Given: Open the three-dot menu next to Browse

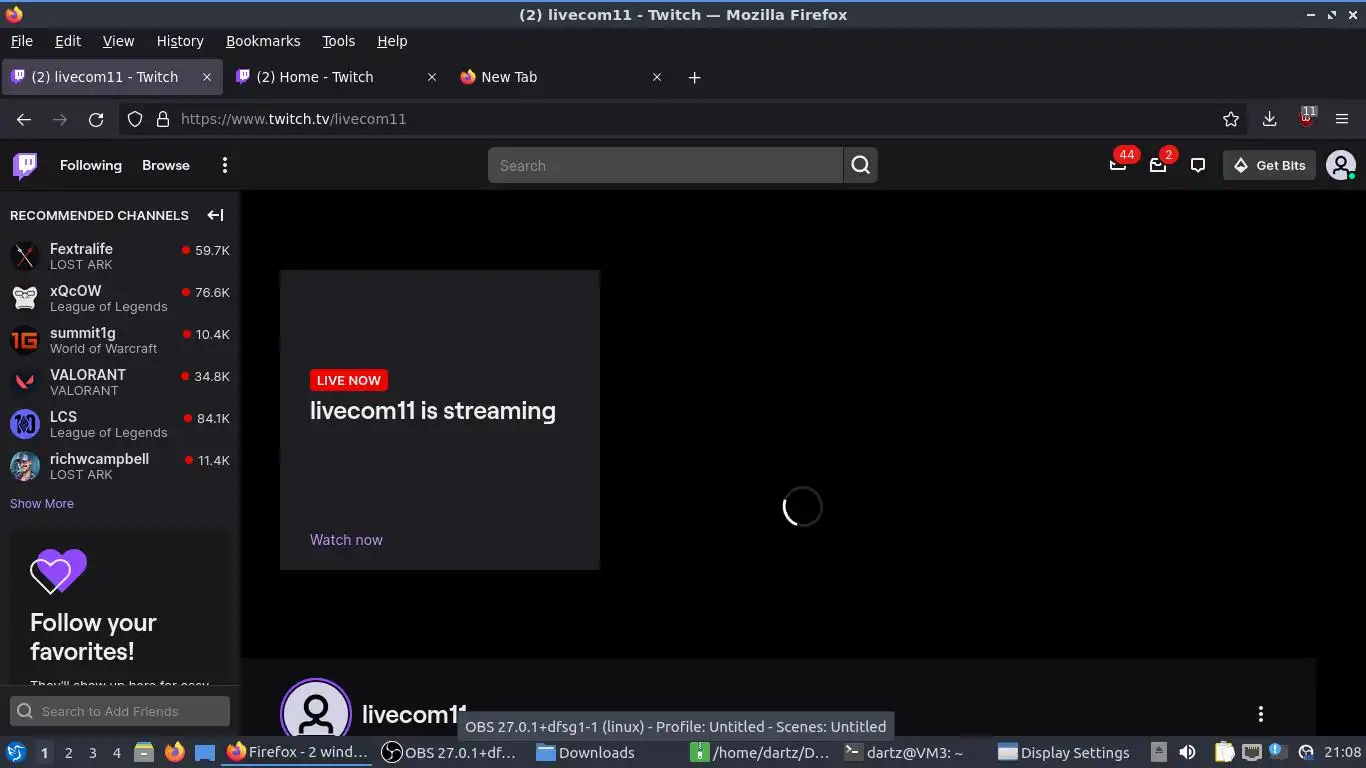Looking at the screenshot, I should pyautogui.click(x=225, y=165).
